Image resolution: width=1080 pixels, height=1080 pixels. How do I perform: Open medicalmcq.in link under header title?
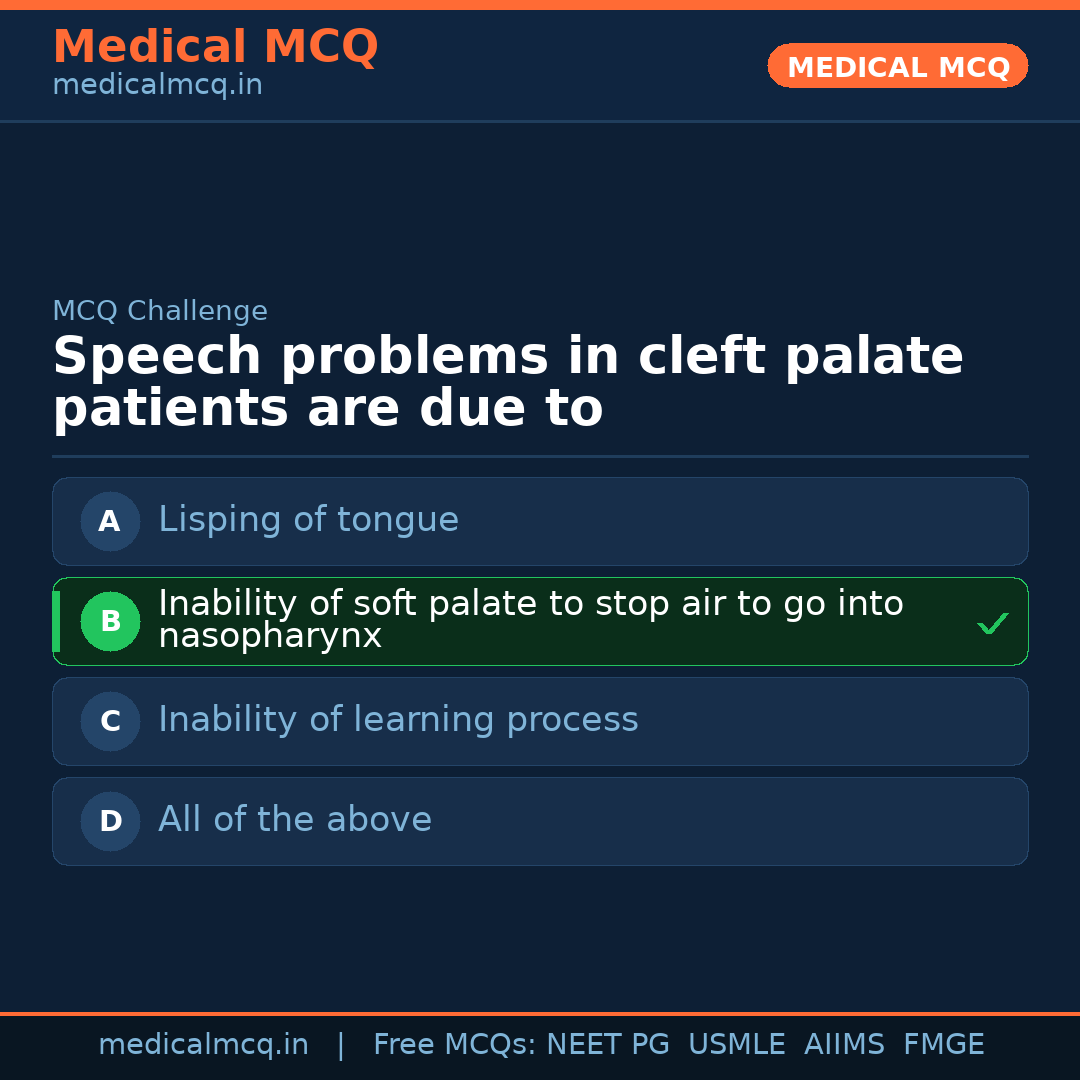tap(157, 86)
